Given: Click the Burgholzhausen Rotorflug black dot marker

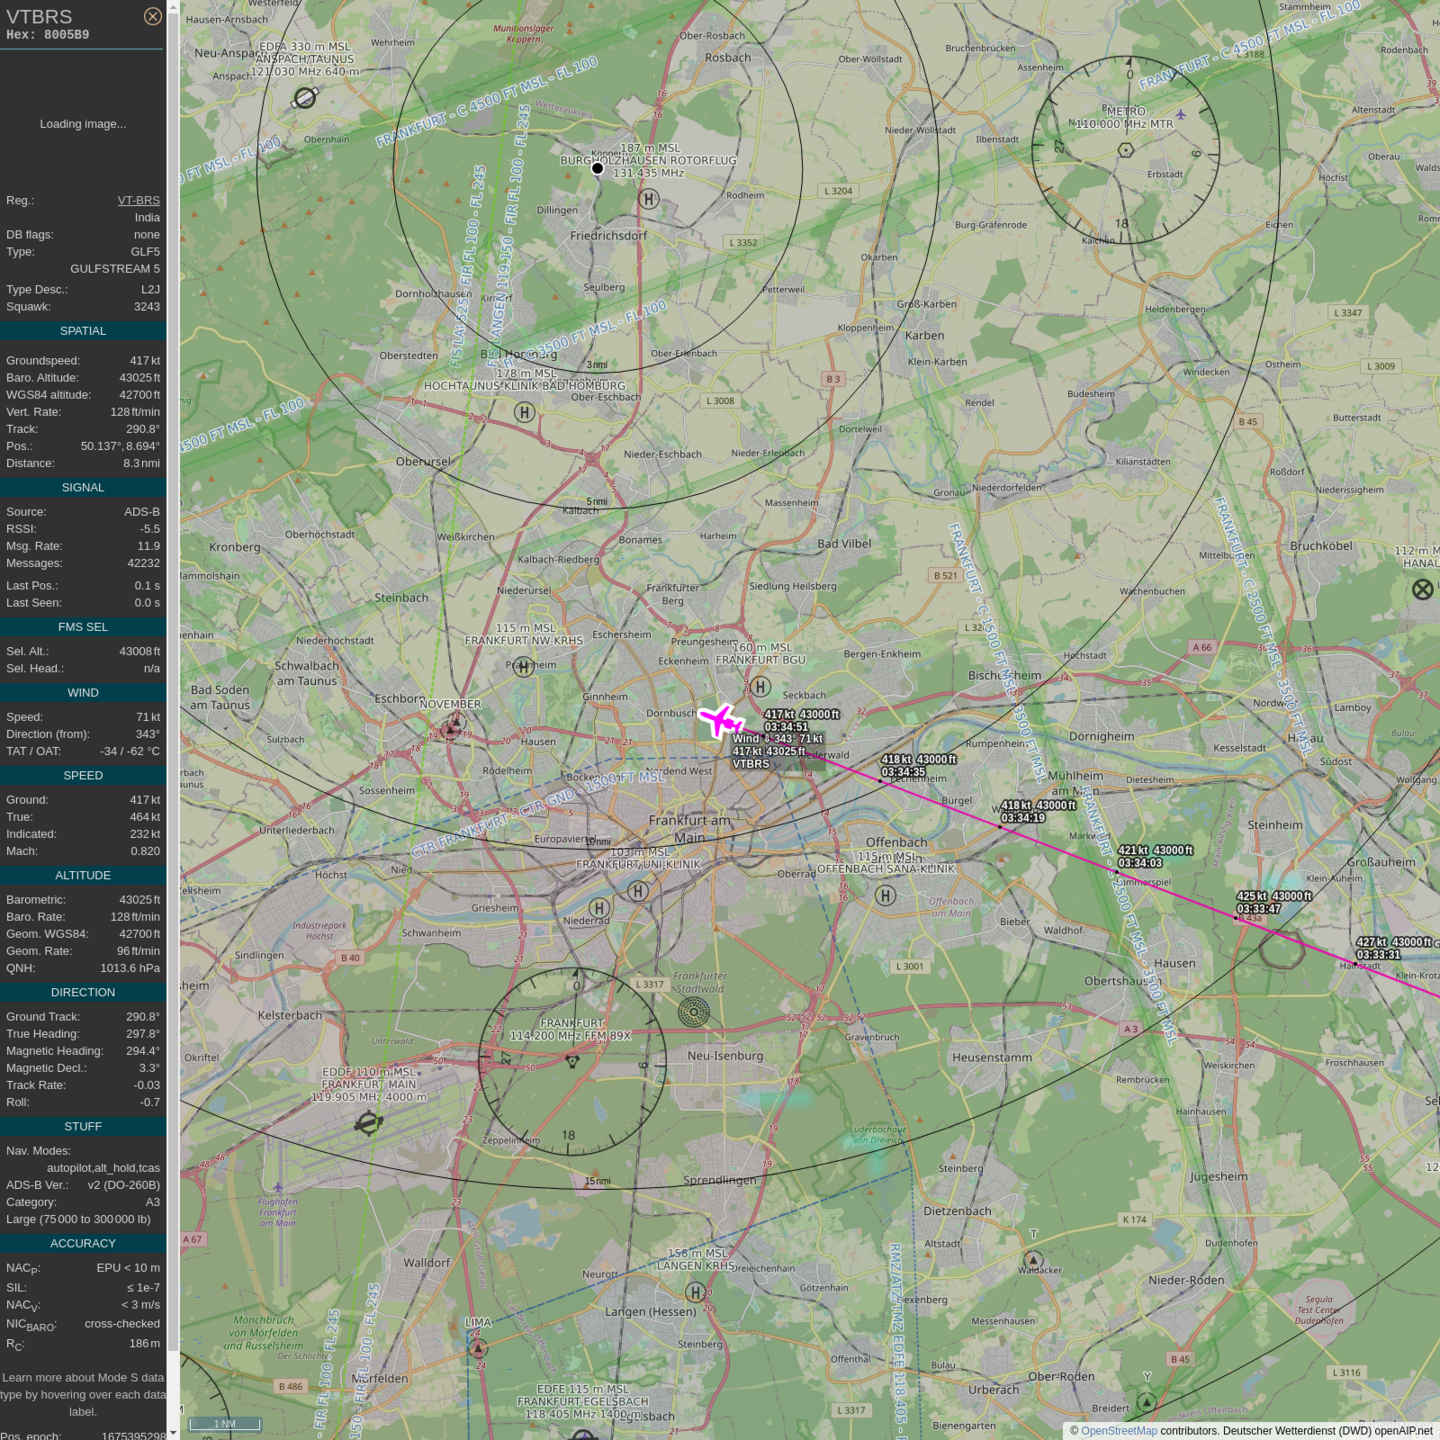Looking at the screenshot, I should [597, 168].
